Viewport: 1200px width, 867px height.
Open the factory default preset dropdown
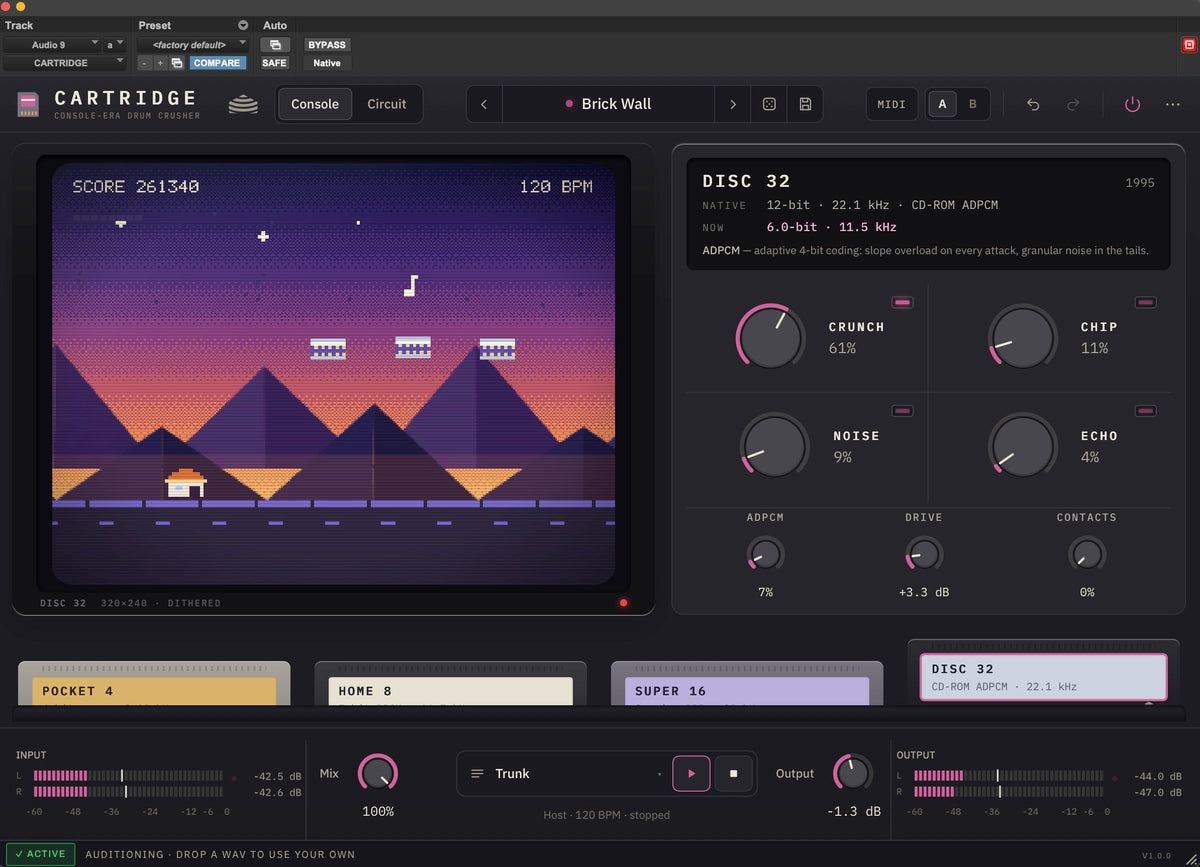coord(192,45)
